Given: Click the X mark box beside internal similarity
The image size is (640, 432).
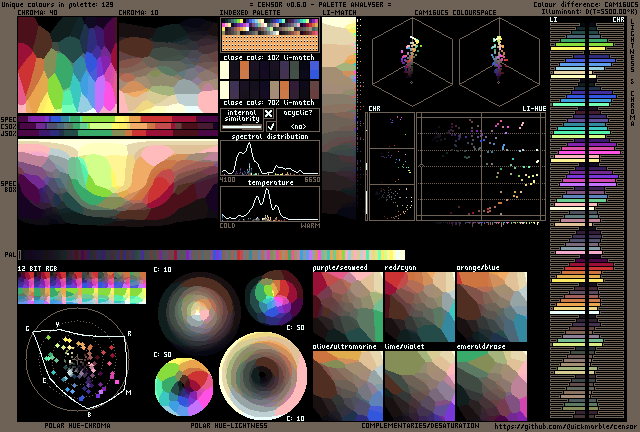Looking at the screenshot, I should click(269, 114).
